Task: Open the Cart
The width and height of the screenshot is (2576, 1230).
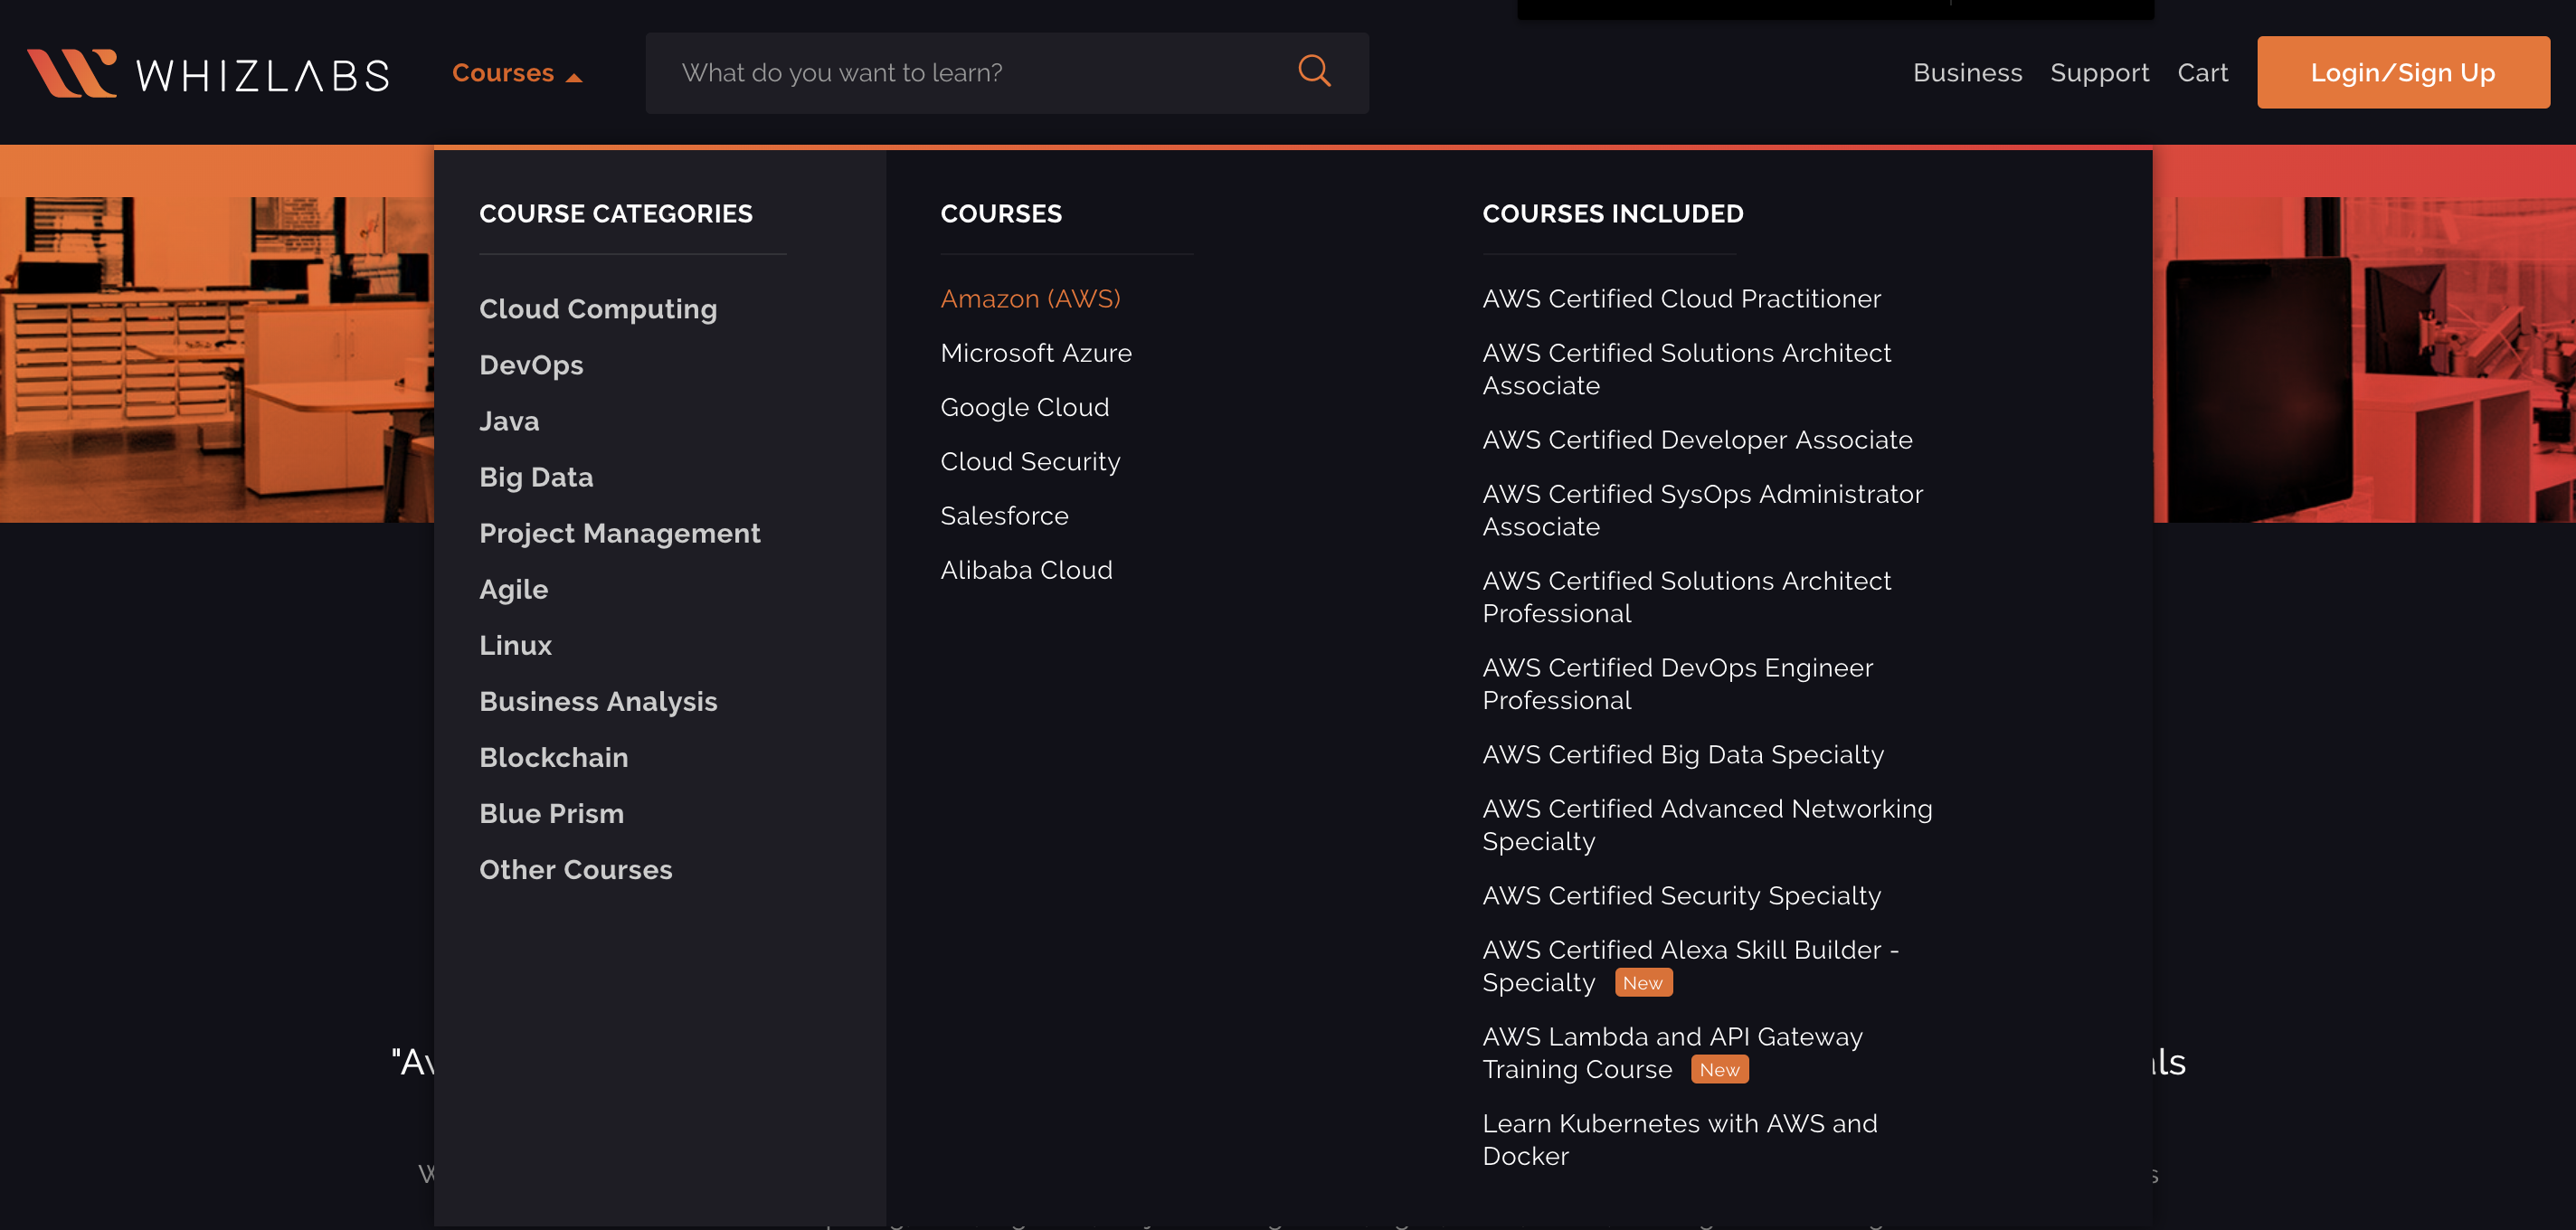Action: [x=2202, y=73]
